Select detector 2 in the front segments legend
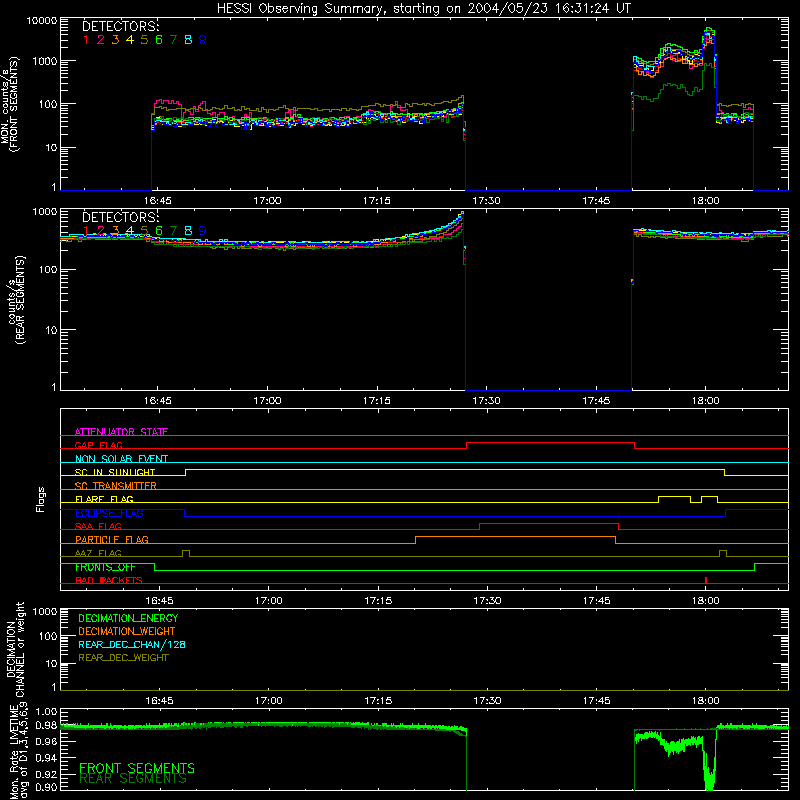Screen dimensions: 800x800 [101, 40]
